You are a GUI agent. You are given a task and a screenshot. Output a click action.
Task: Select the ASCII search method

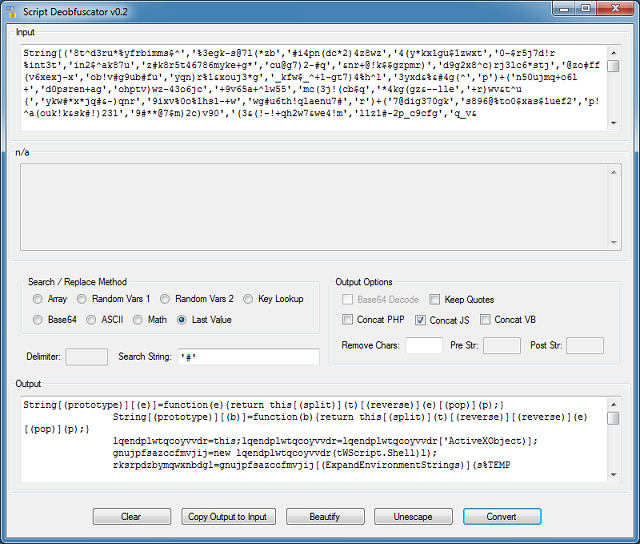click(x=93, y=320)
